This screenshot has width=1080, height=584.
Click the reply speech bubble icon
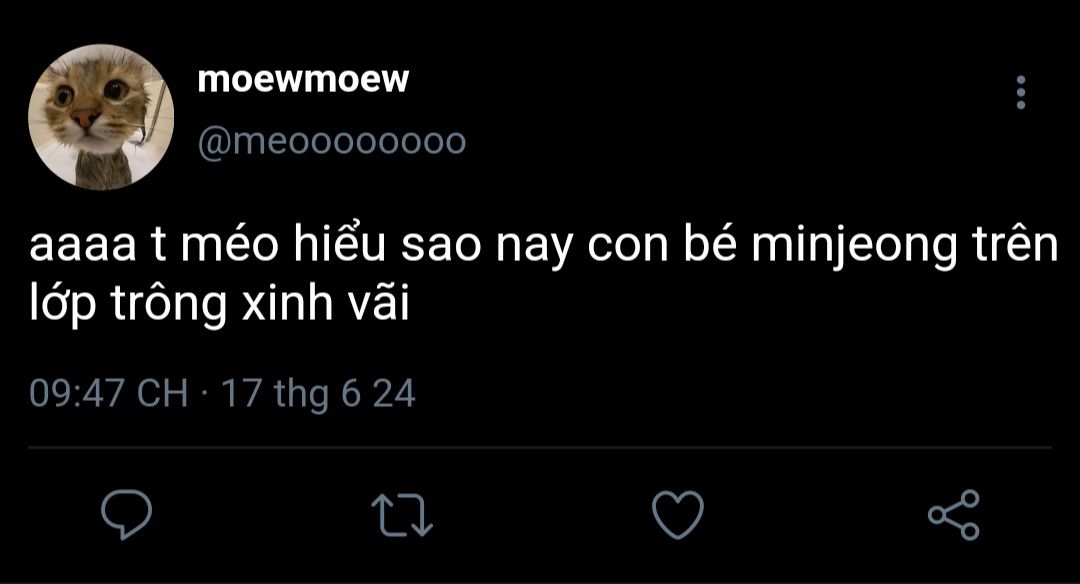126,514
